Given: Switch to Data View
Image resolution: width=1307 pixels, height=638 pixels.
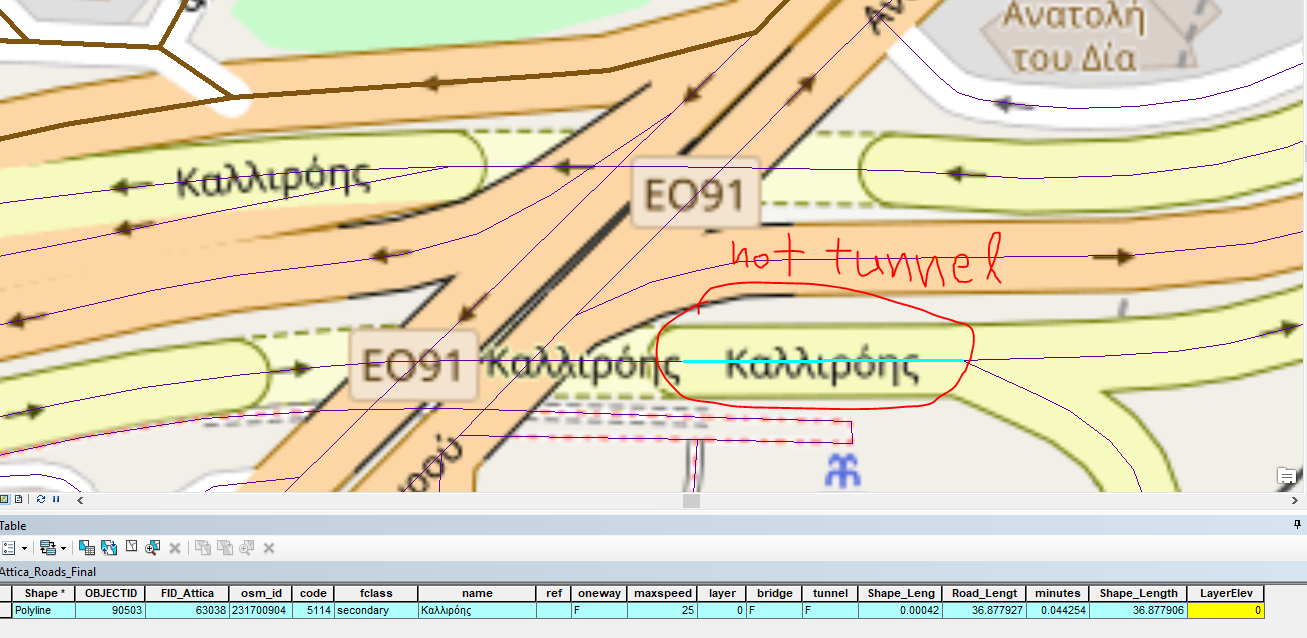Looking at the screenshot, I should point(5,499).
